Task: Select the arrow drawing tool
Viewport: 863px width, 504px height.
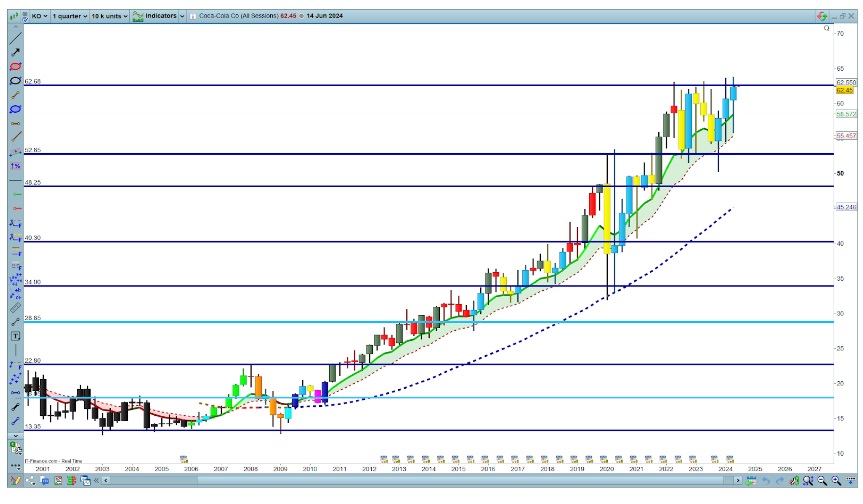Action: [x=15, y=51]
